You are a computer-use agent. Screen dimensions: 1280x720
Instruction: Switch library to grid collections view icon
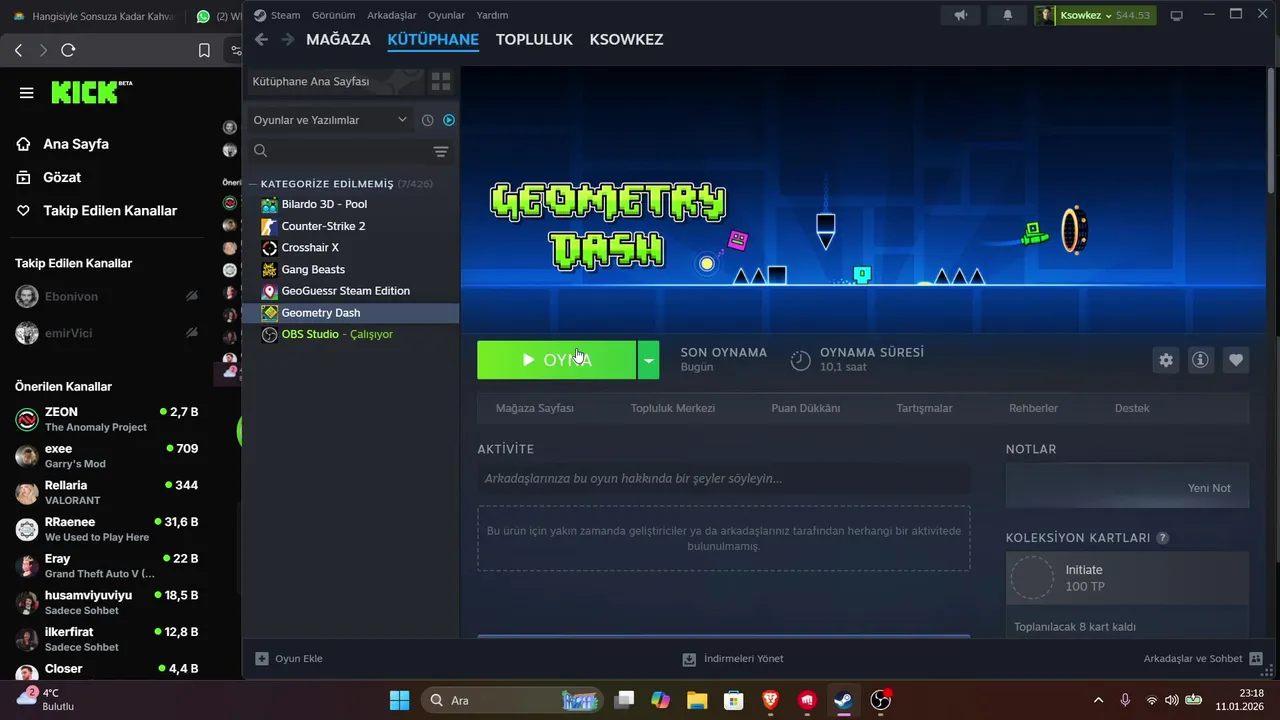click(x=441, y=81)
